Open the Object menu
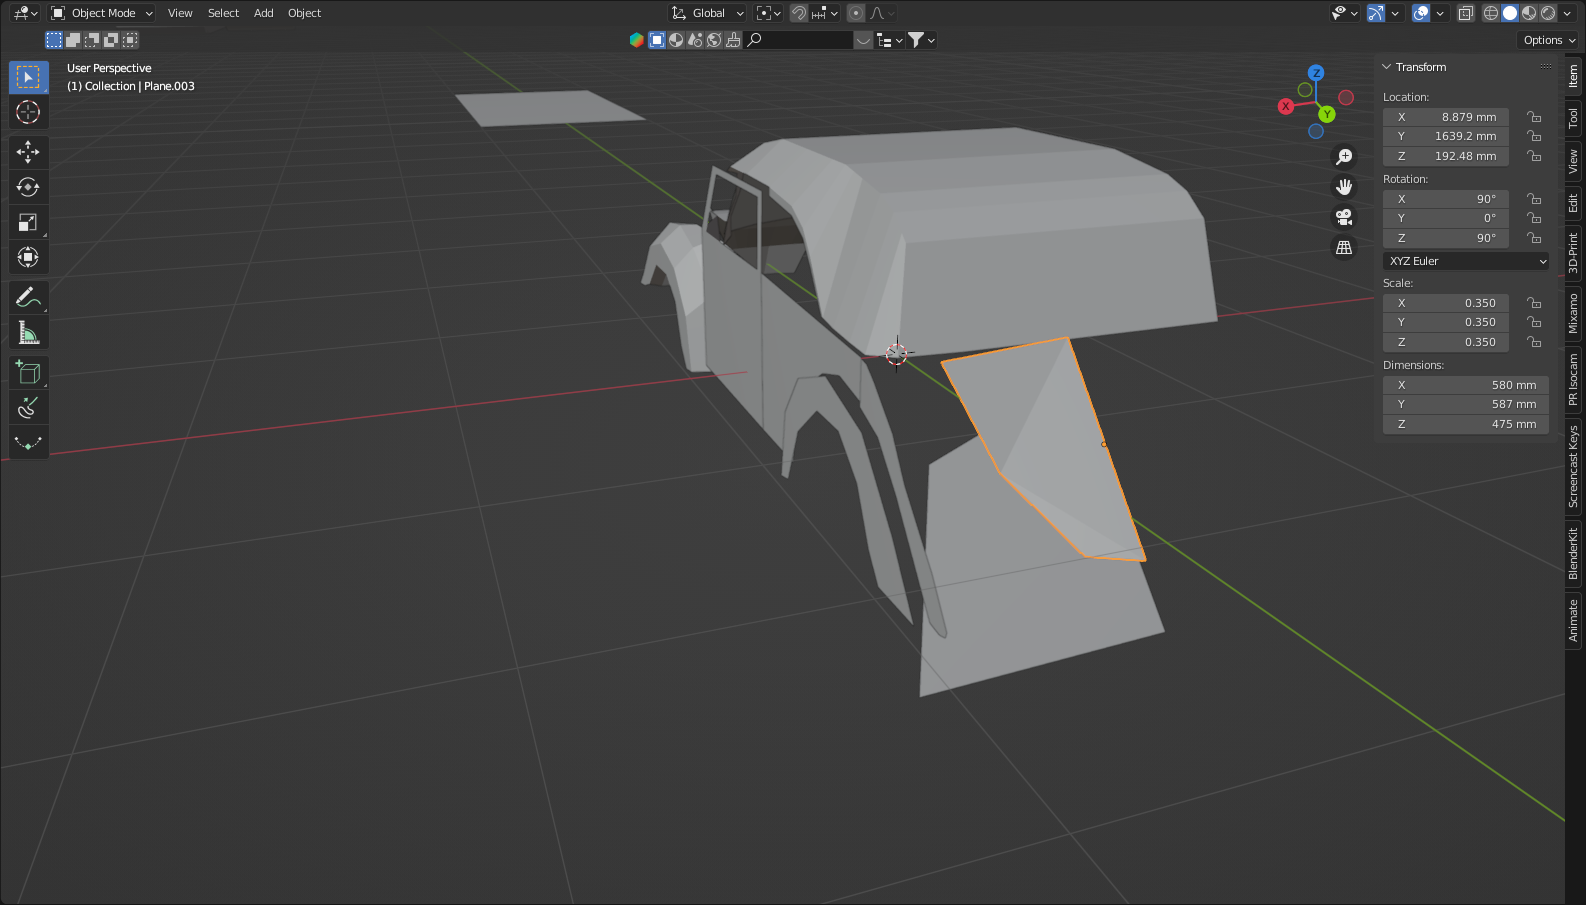Image resolution: width=1586 pixels, height=905 pixels. coord(304,13)
